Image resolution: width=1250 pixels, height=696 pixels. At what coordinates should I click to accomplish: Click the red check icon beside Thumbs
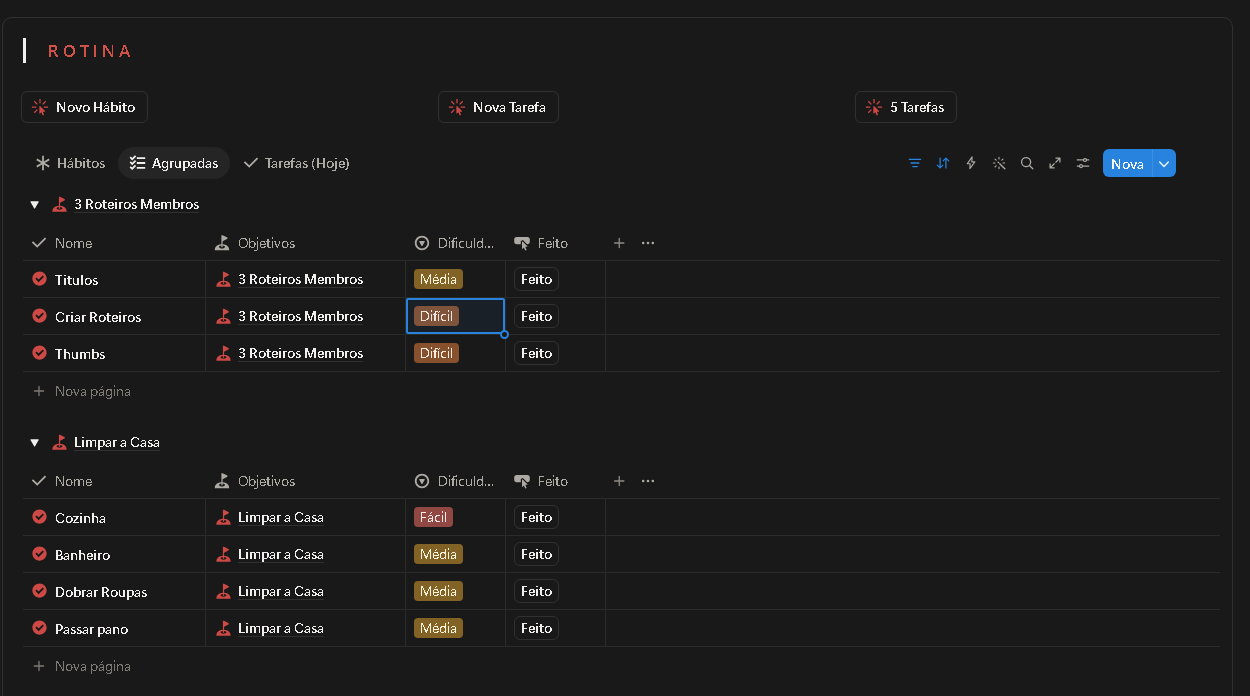40,353
